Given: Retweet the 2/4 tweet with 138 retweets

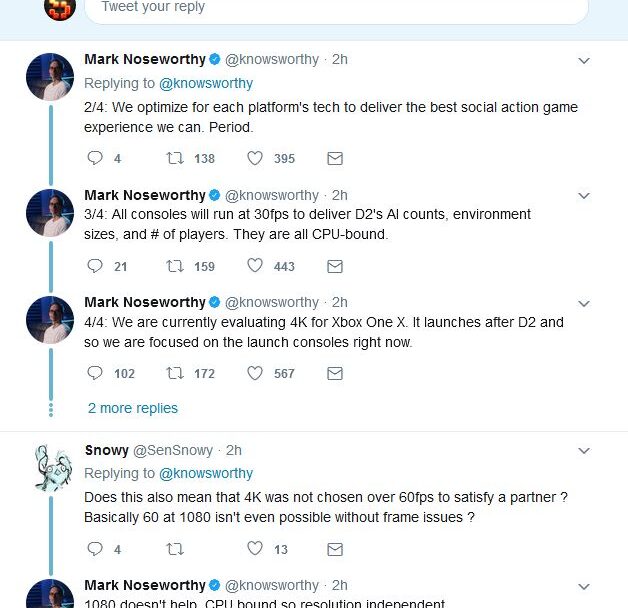Looking at the screenshot, I should pyautogui.click(x=174, y=158).
